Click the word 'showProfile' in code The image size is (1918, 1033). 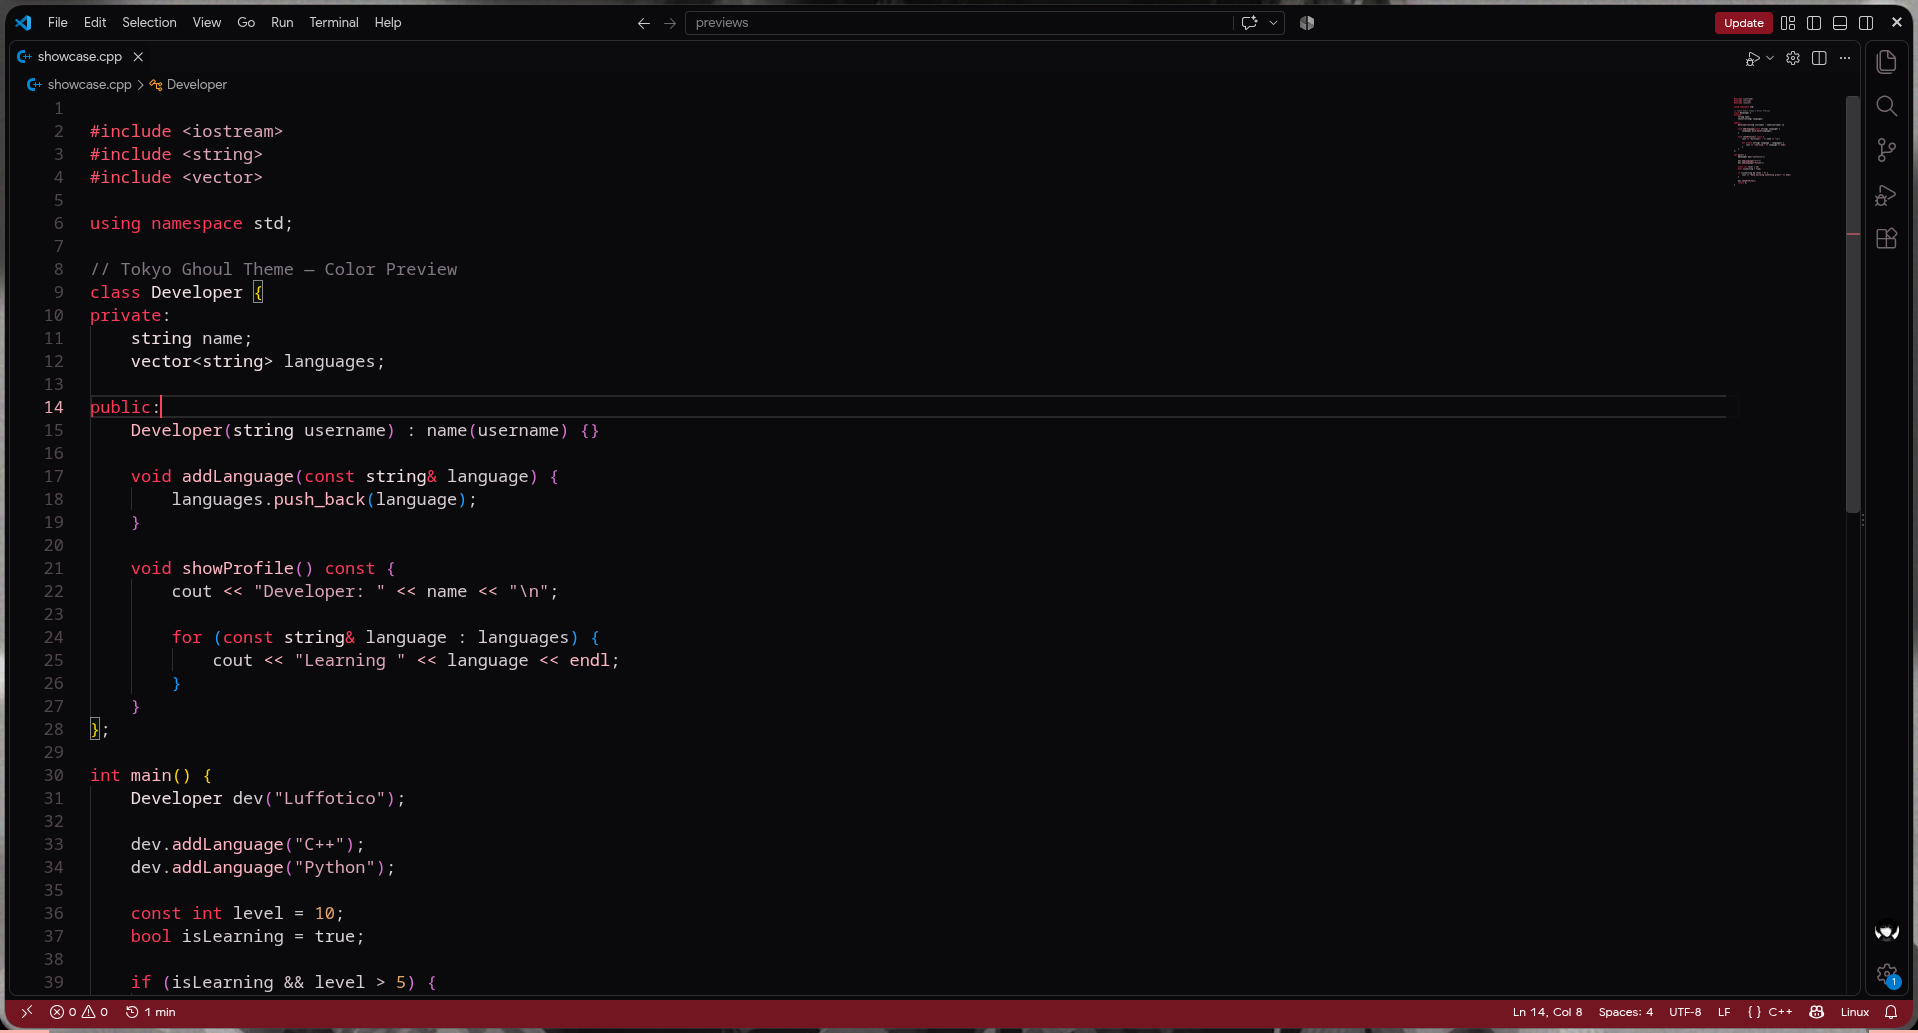pyautogui.click(x=238, y=568)
